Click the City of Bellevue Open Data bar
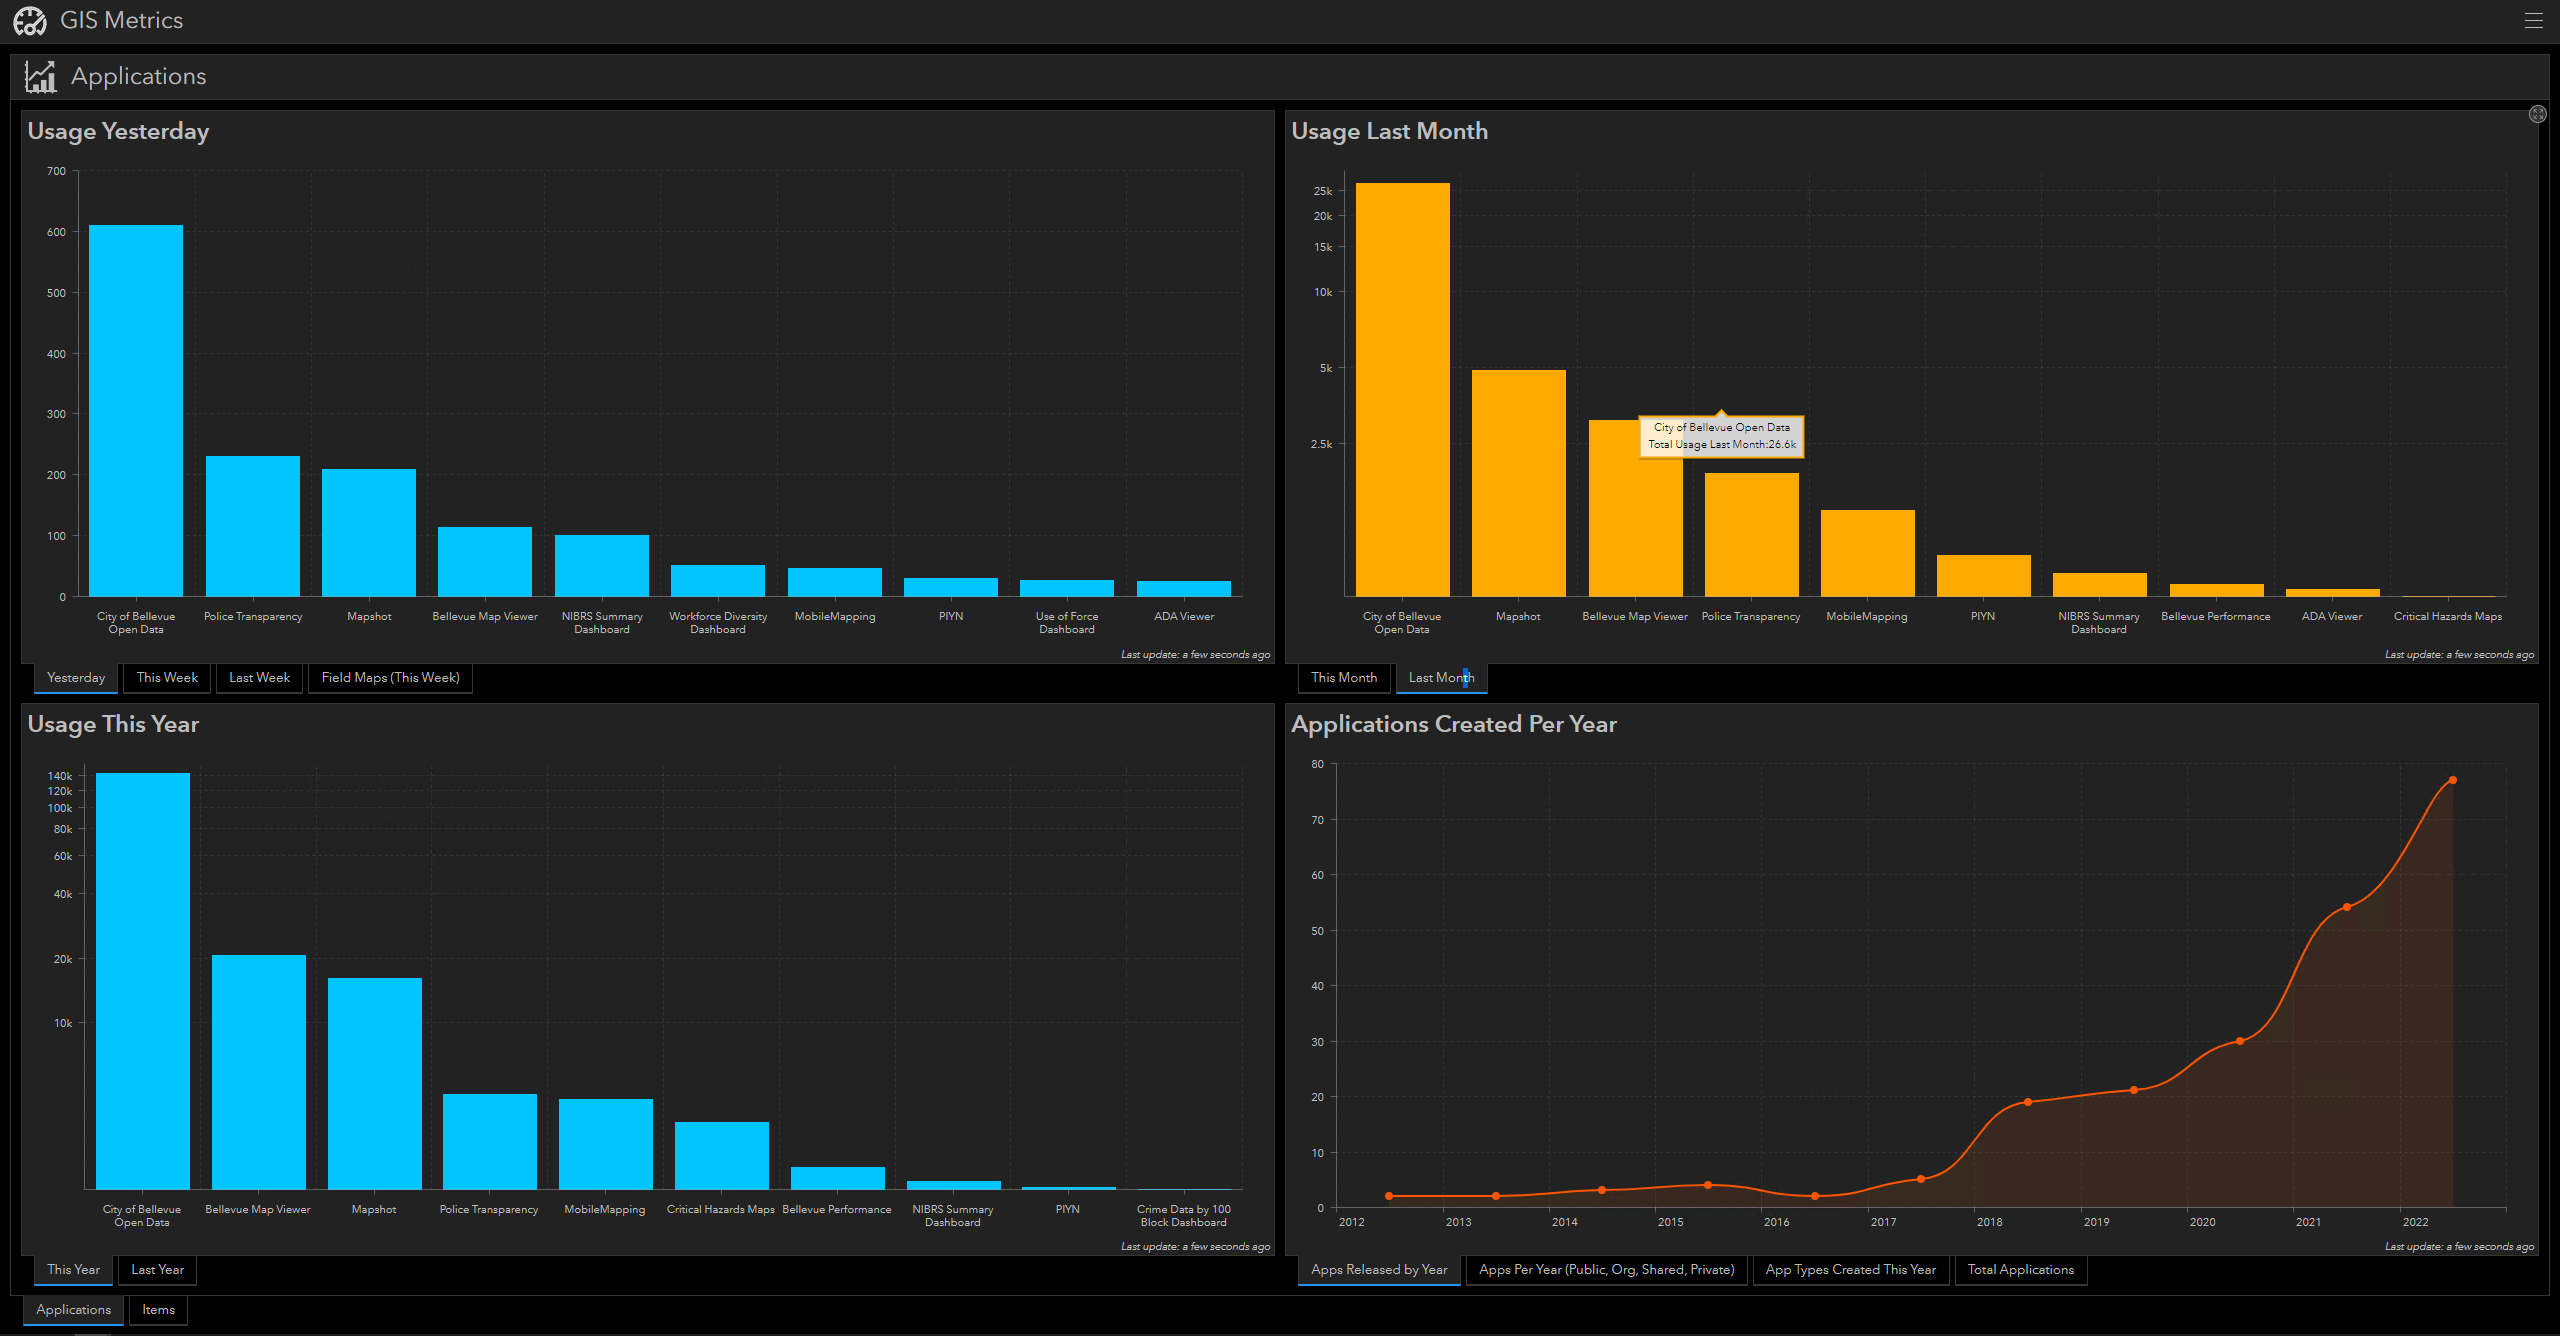The height and width of the screenshot is (1336, 2560). [137, 420]
